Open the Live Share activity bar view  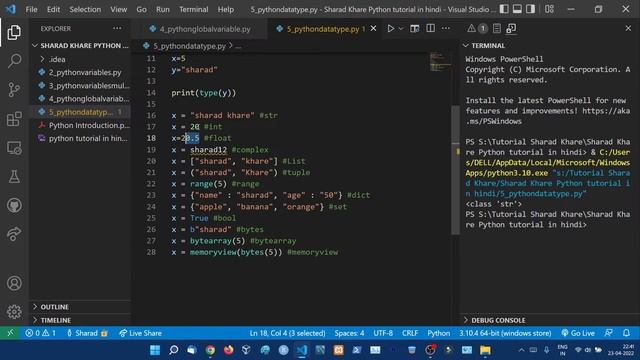coord(14,234)
